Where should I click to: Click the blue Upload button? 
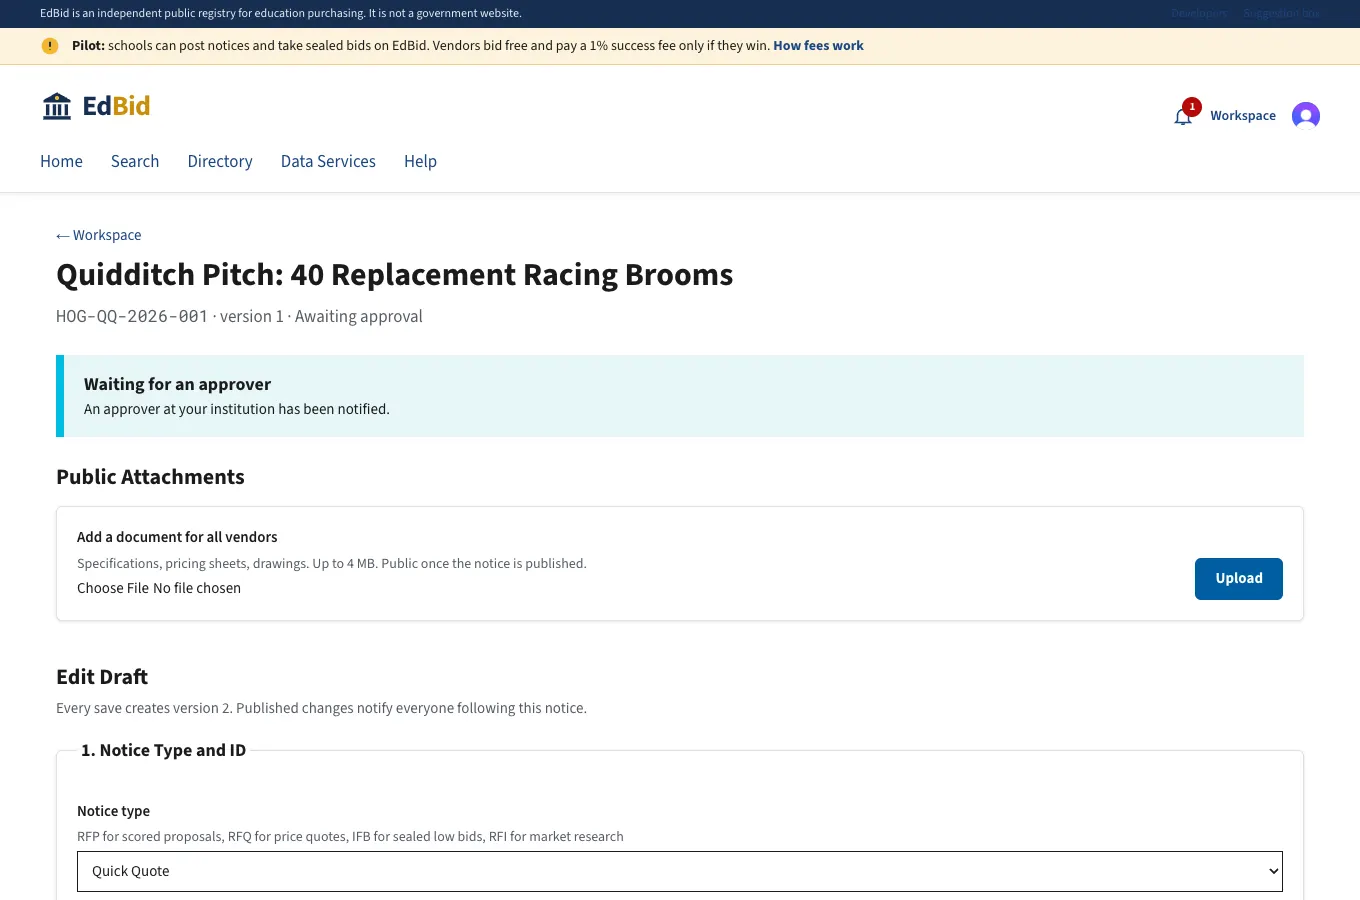pos(1239,579)
